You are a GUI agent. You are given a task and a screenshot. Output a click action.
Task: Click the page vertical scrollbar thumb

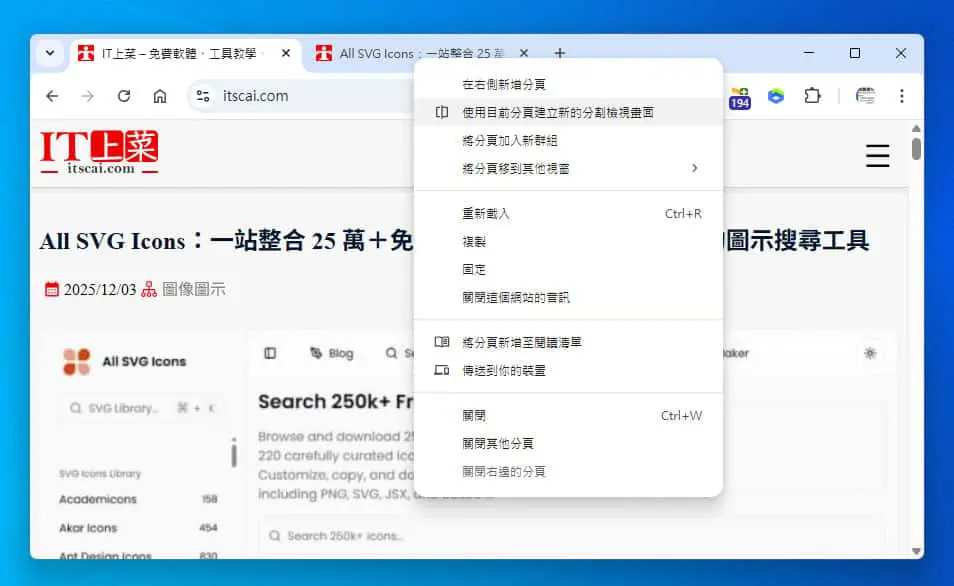tap(916, 149)
